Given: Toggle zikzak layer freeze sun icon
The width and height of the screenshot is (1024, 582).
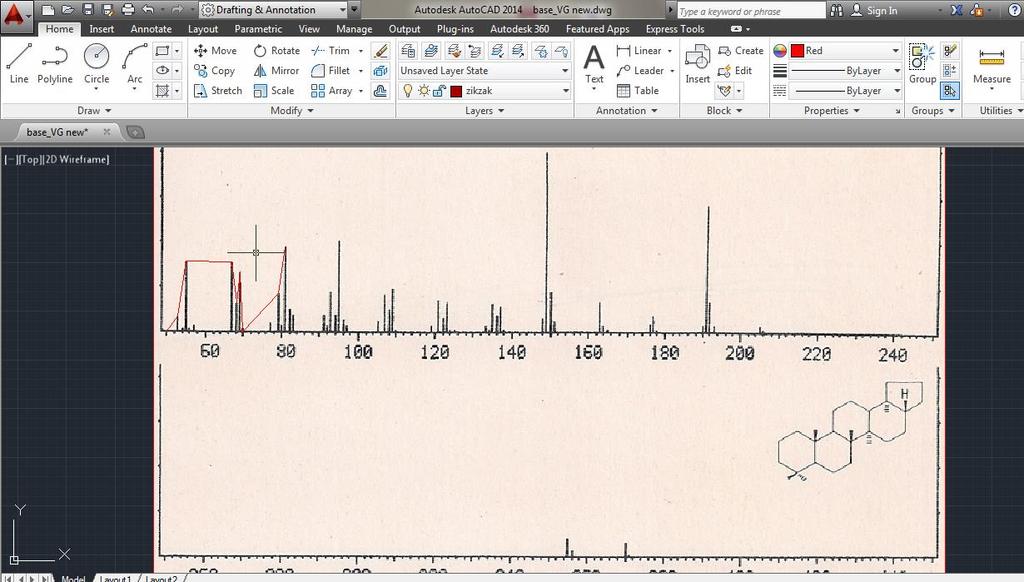Looking at the screenshot, I should (x=424, y=91).
